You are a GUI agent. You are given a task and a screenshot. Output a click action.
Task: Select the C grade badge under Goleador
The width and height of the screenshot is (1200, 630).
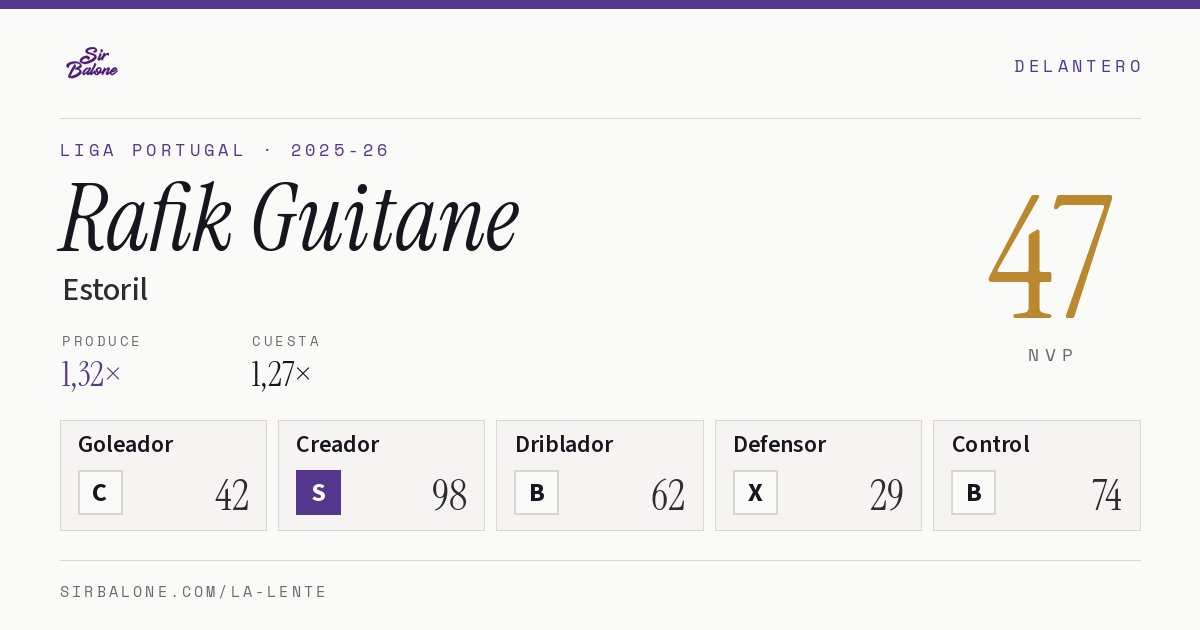100,493
